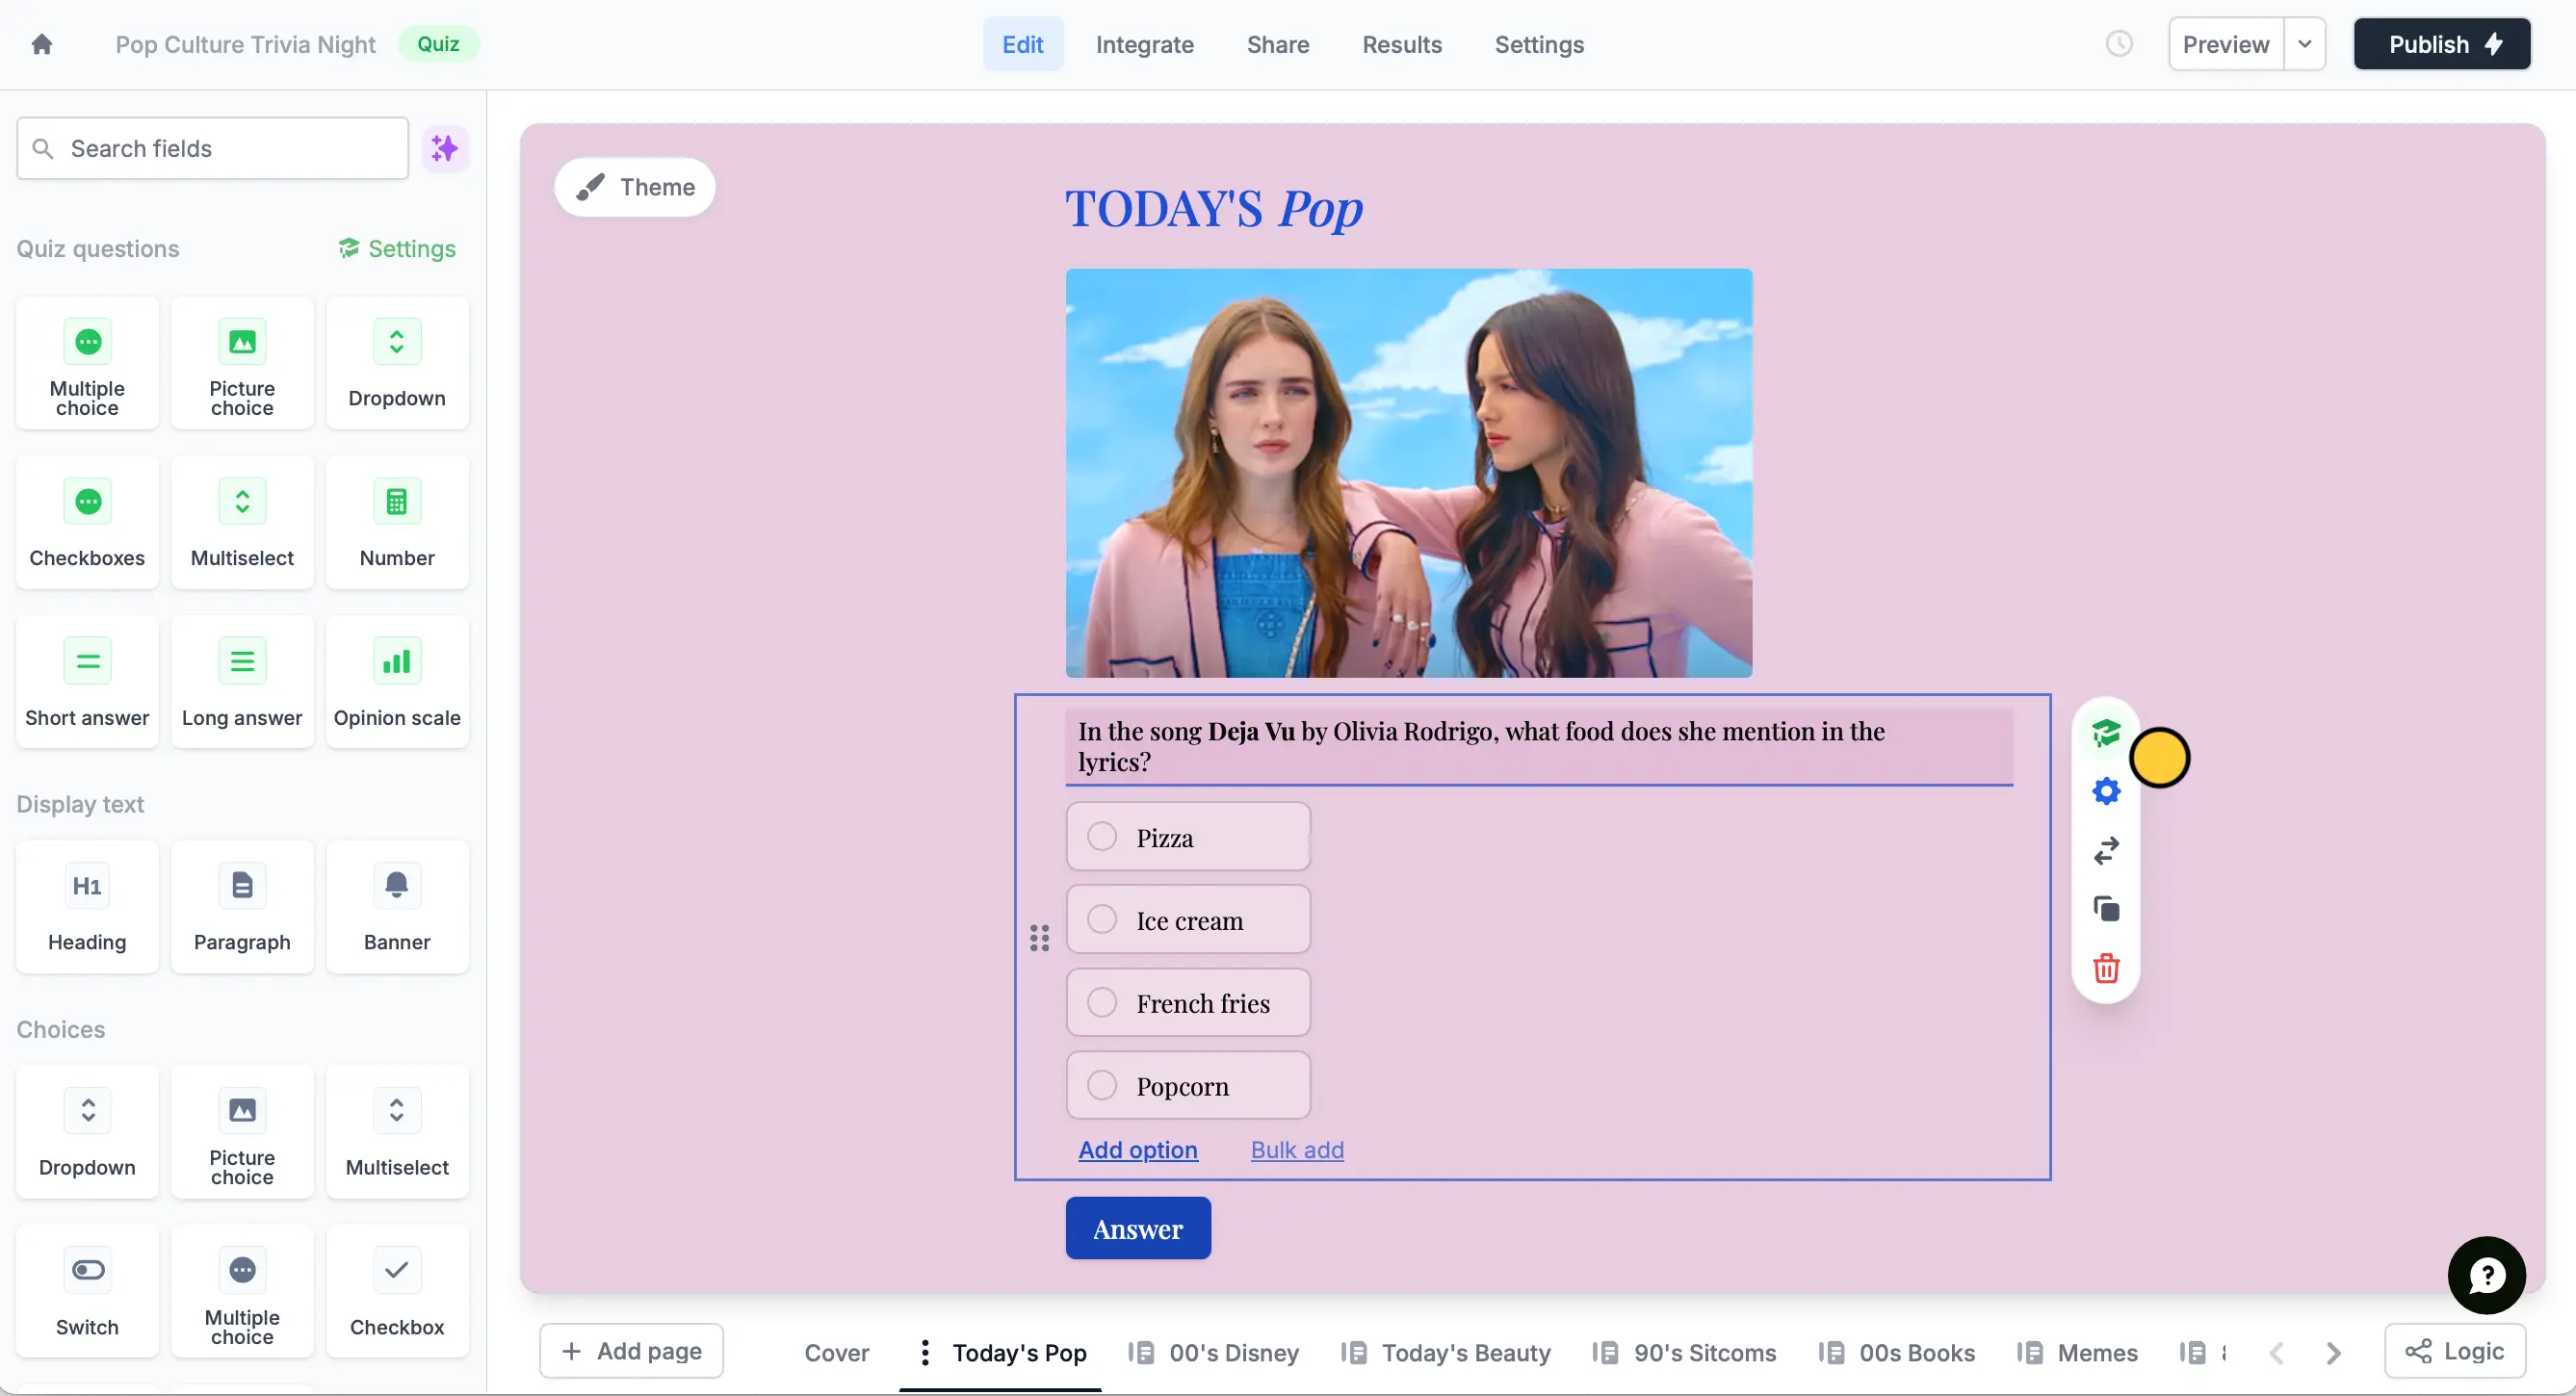
Task: Open quiz answer settings graduation cap icon
Action: click(x=2106, y=733)
